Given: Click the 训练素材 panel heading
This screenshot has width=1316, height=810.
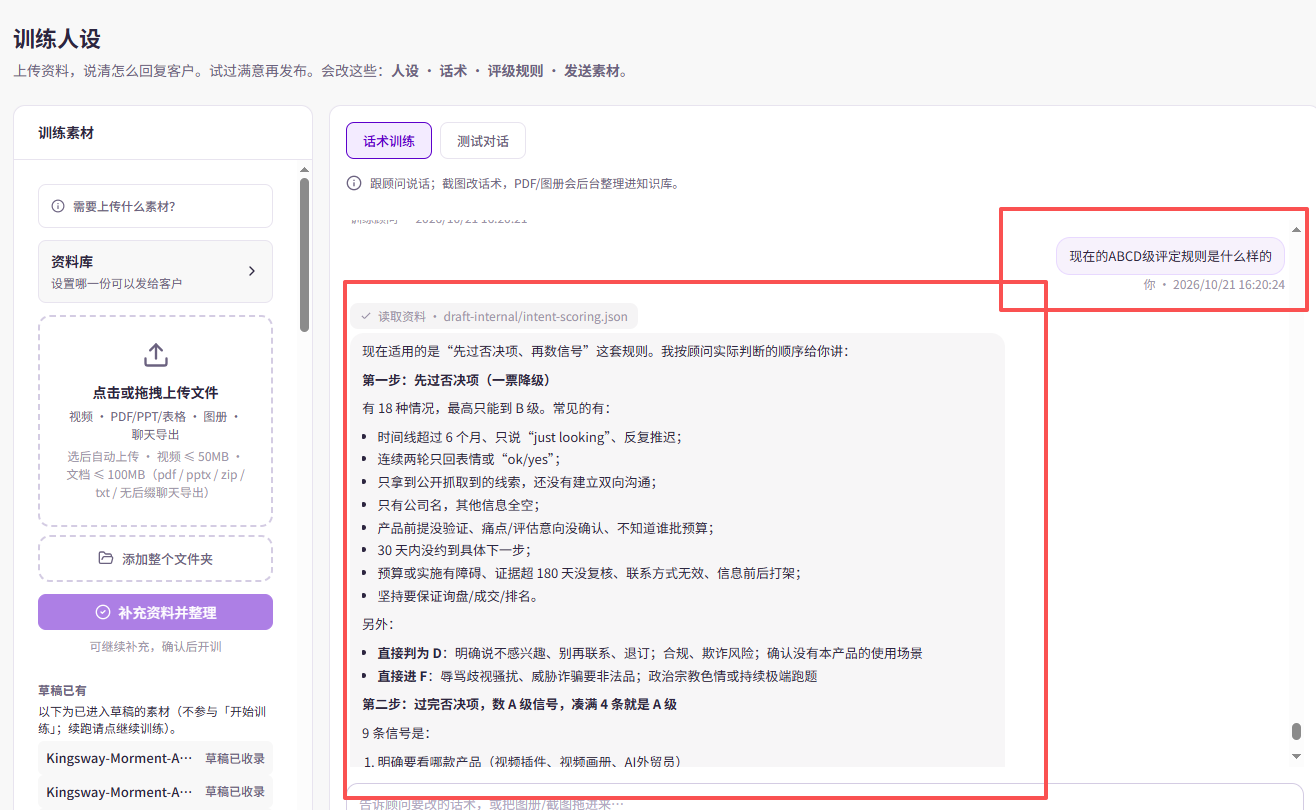Looking at the screenshot, I should click(x=66, y=132).
